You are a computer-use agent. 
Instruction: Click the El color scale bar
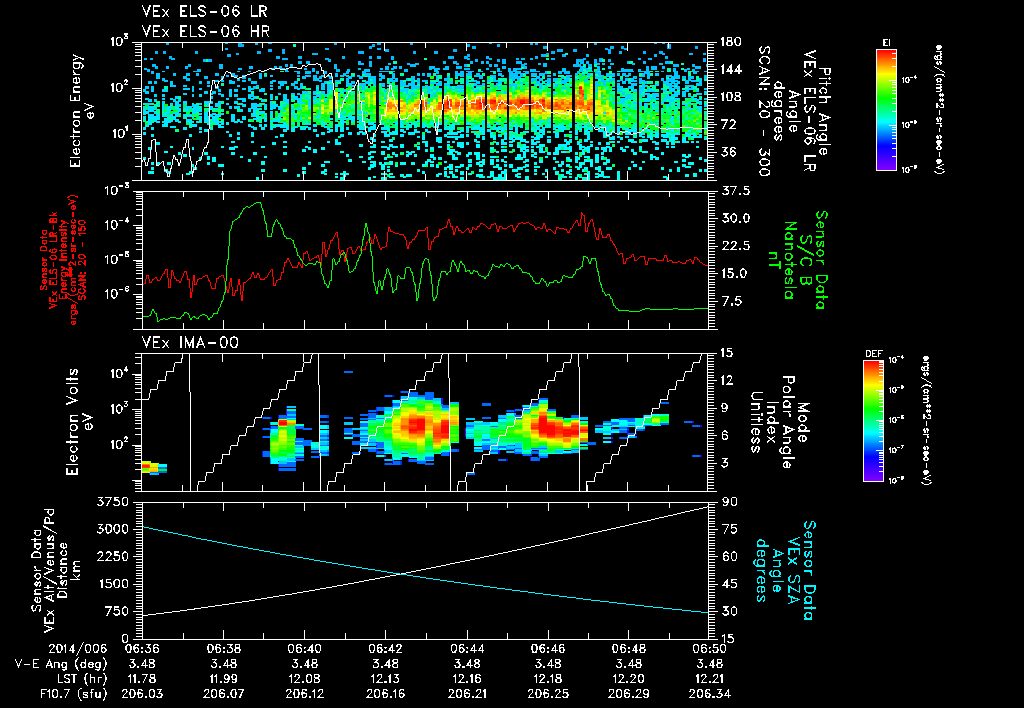(886, 109)
